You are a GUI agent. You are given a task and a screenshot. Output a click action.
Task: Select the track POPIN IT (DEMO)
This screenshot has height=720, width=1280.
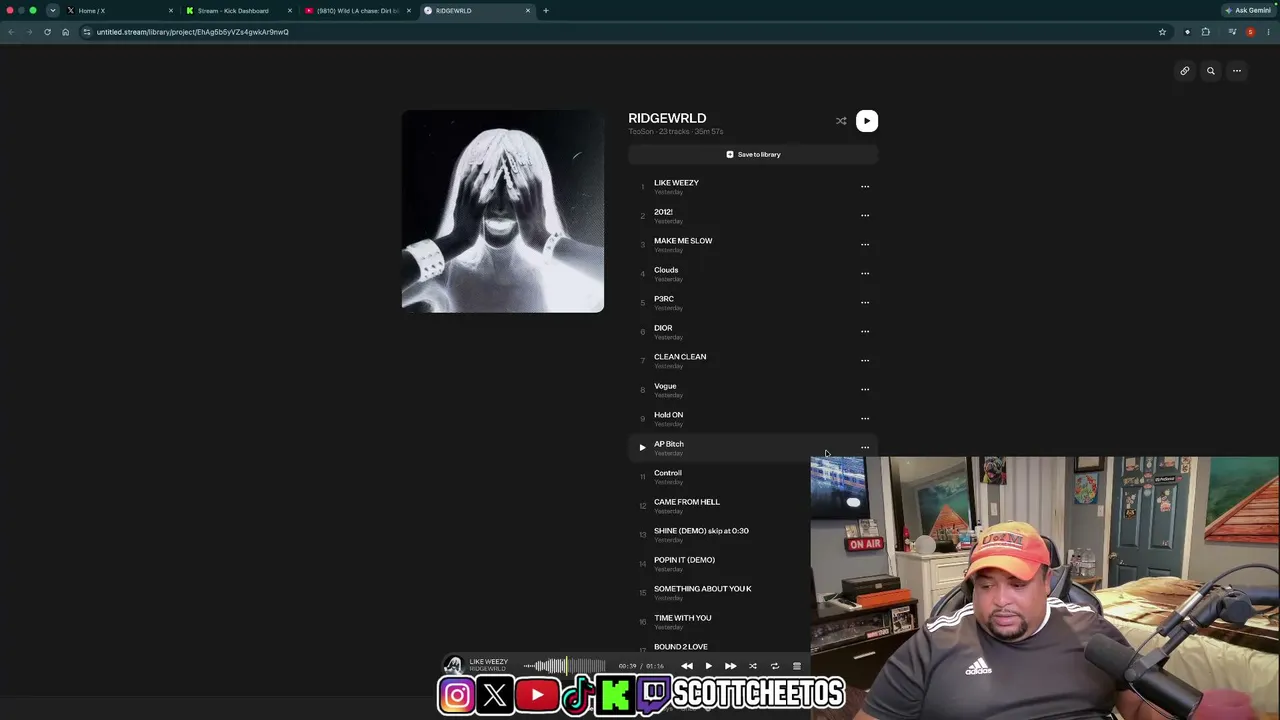[719, 563]
